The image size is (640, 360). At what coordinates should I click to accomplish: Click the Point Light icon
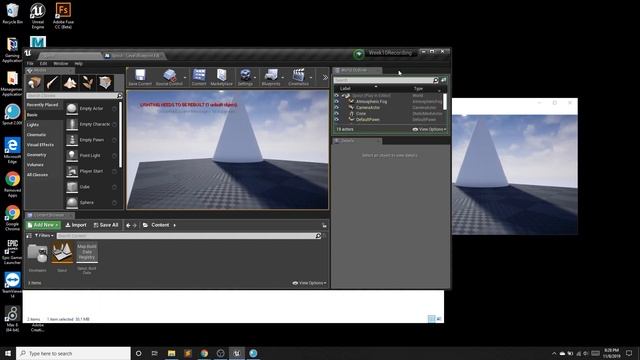72,156
